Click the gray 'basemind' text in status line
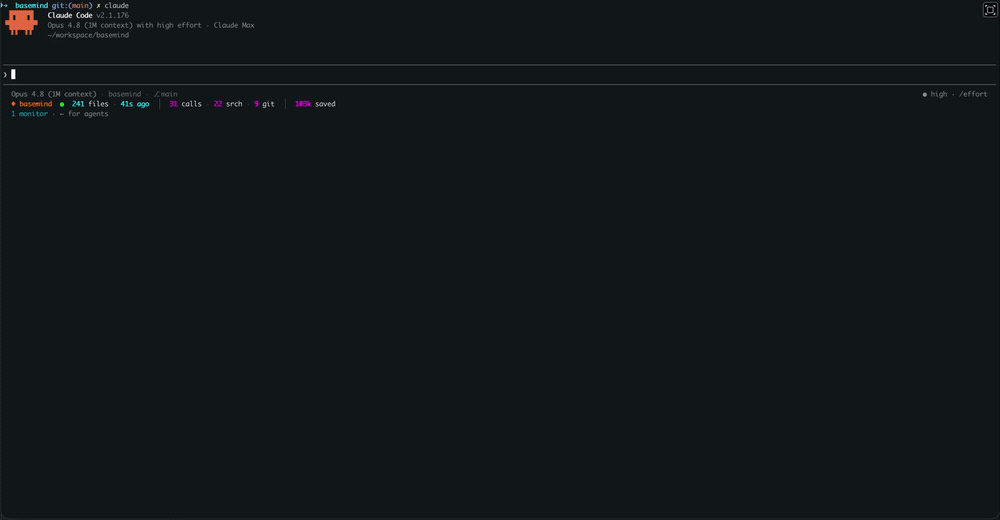This screenshot has height=520, width=1000. (x=125, y=94)
